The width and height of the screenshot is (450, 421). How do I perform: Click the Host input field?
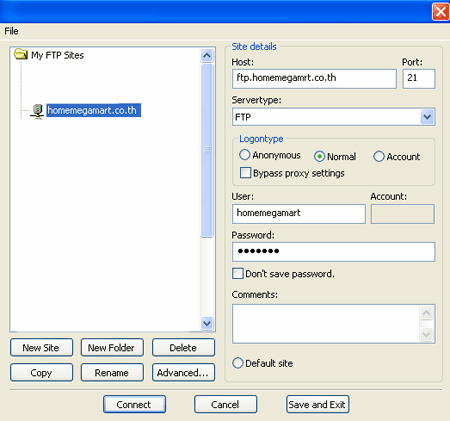click(x=314, y=79)
